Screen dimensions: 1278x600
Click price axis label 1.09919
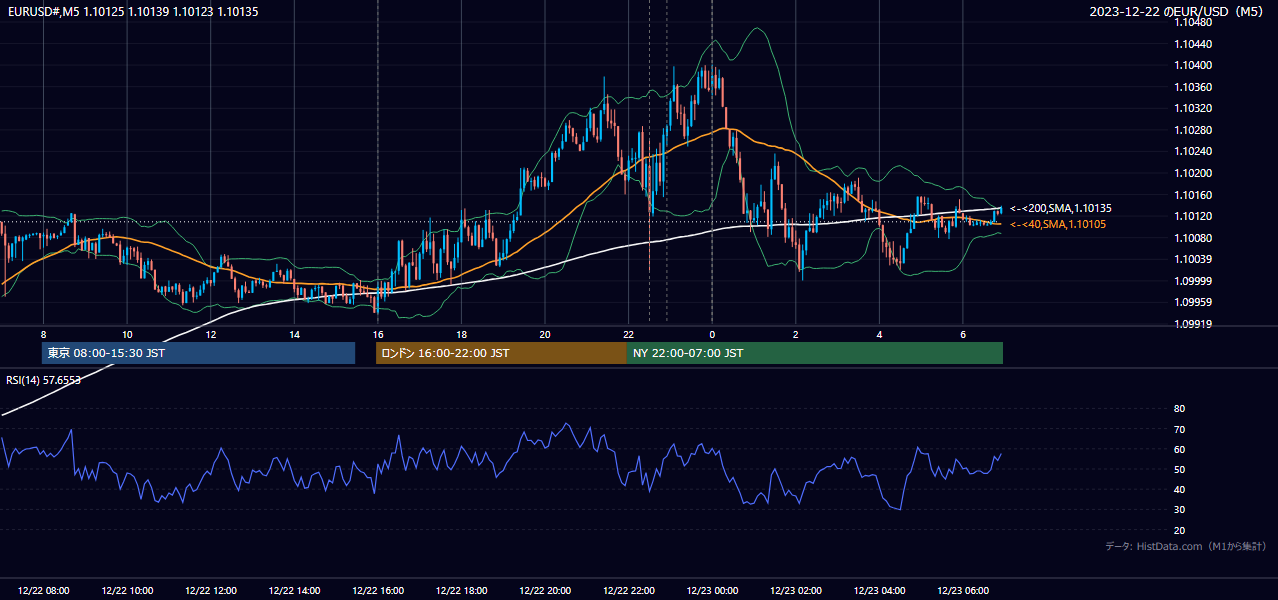(x=1195, y=324)
